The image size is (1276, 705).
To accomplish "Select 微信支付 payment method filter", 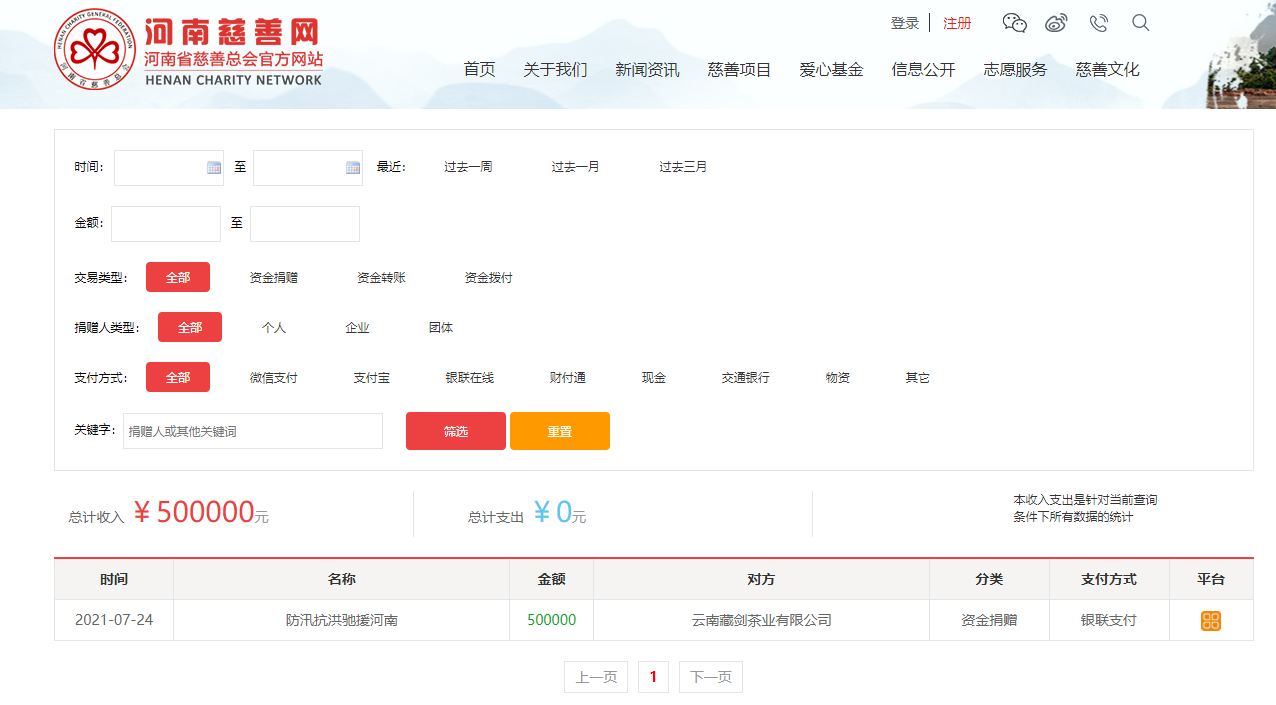I will coord(273,378).
